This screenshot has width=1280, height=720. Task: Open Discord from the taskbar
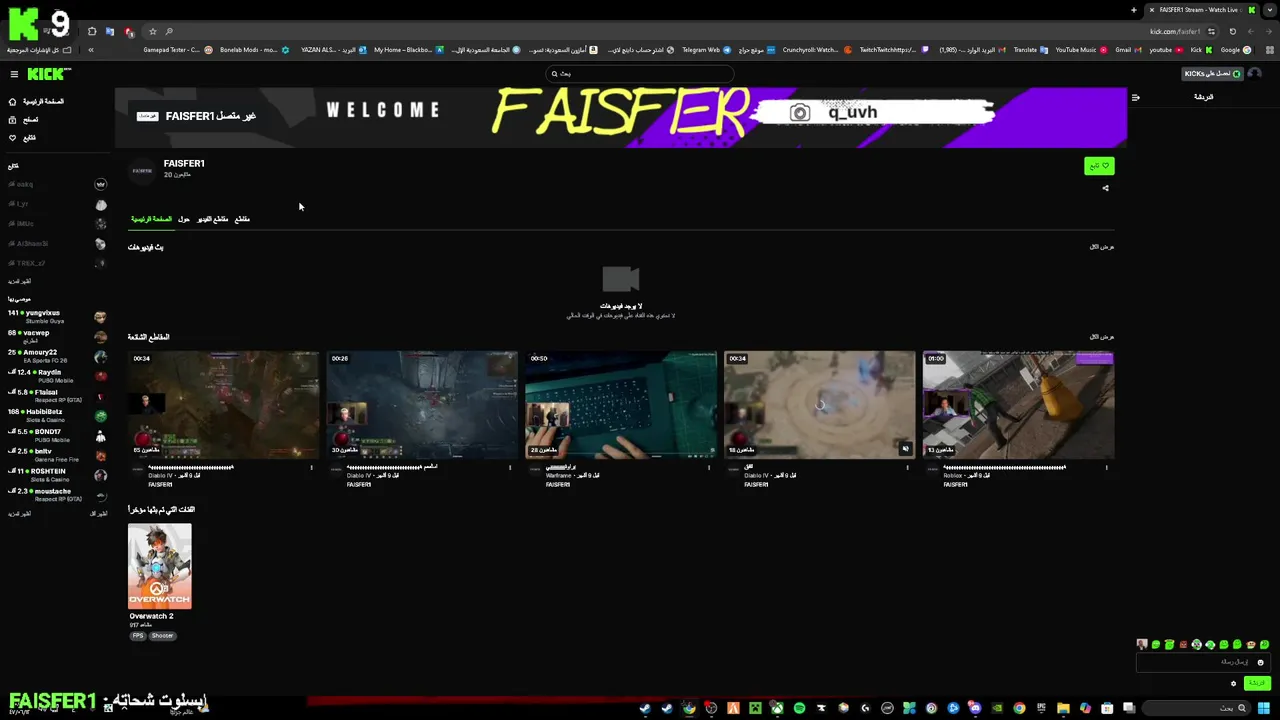[975, 708]
